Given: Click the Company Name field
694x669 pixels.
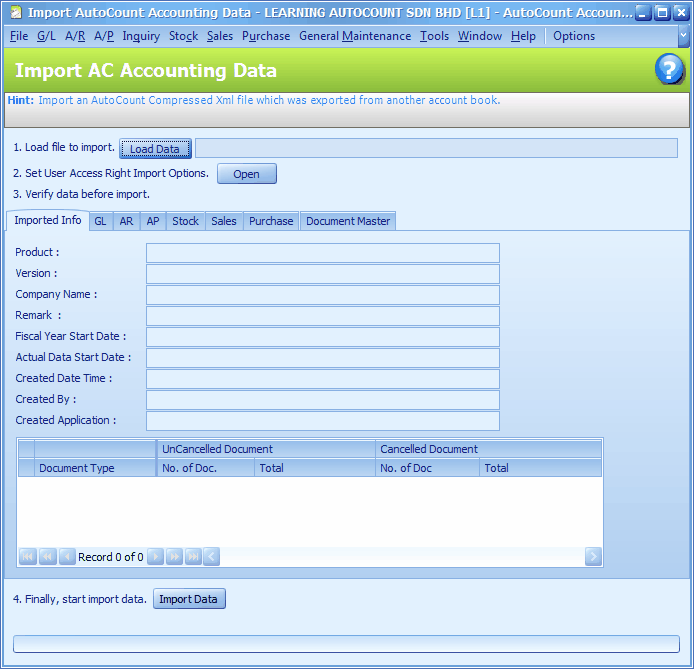Looking at the screenshot, I should pyautogui.click(x=323, y=295).
